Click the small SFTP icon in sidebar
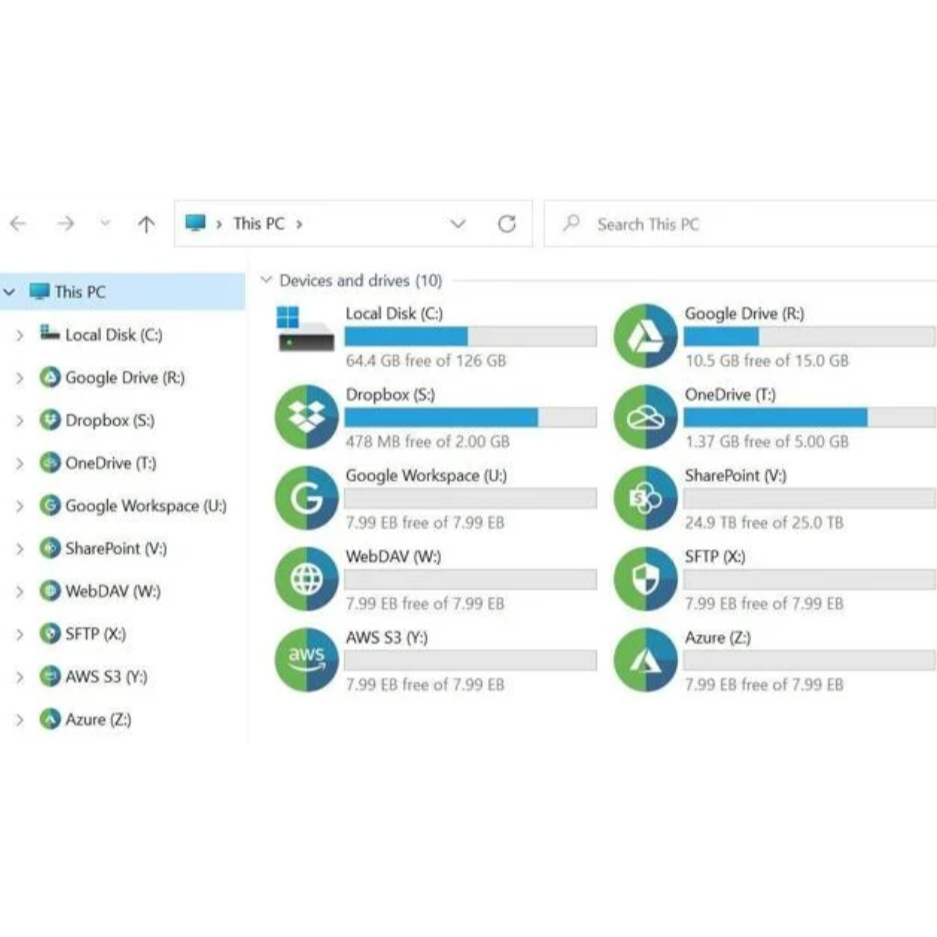The image size is (937, 937). pyautogui.click(x=50, y=633)
